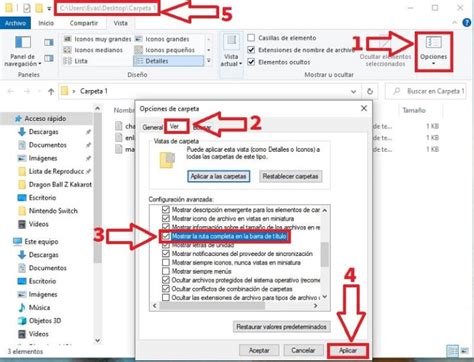474x362 pixels.
Task: Navigate forward with the forward arrow
Action: point(27,91)
